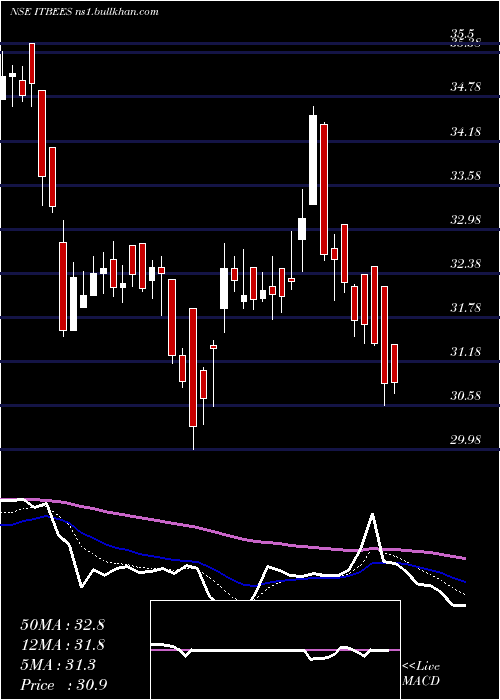Click the 30.58 price level label
Screen dimensions: 500x700
[465, 396]
